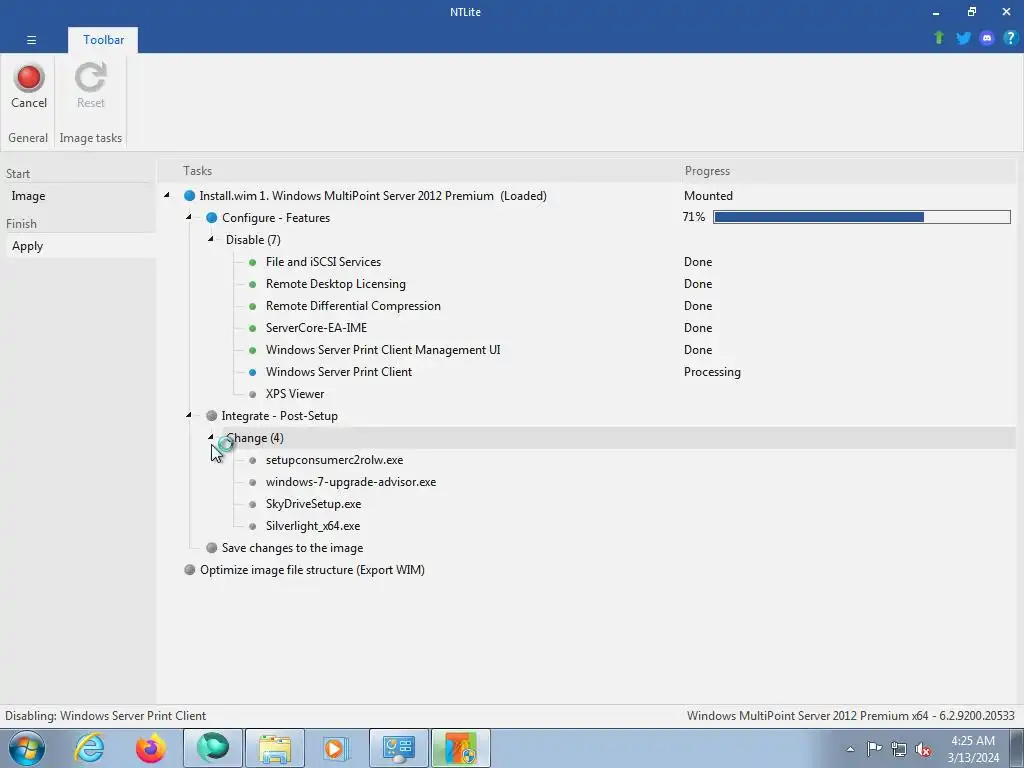Click the Processing status text
Image resolution: width=1024 pixels, height=768 pixels.
pos(712,372)
